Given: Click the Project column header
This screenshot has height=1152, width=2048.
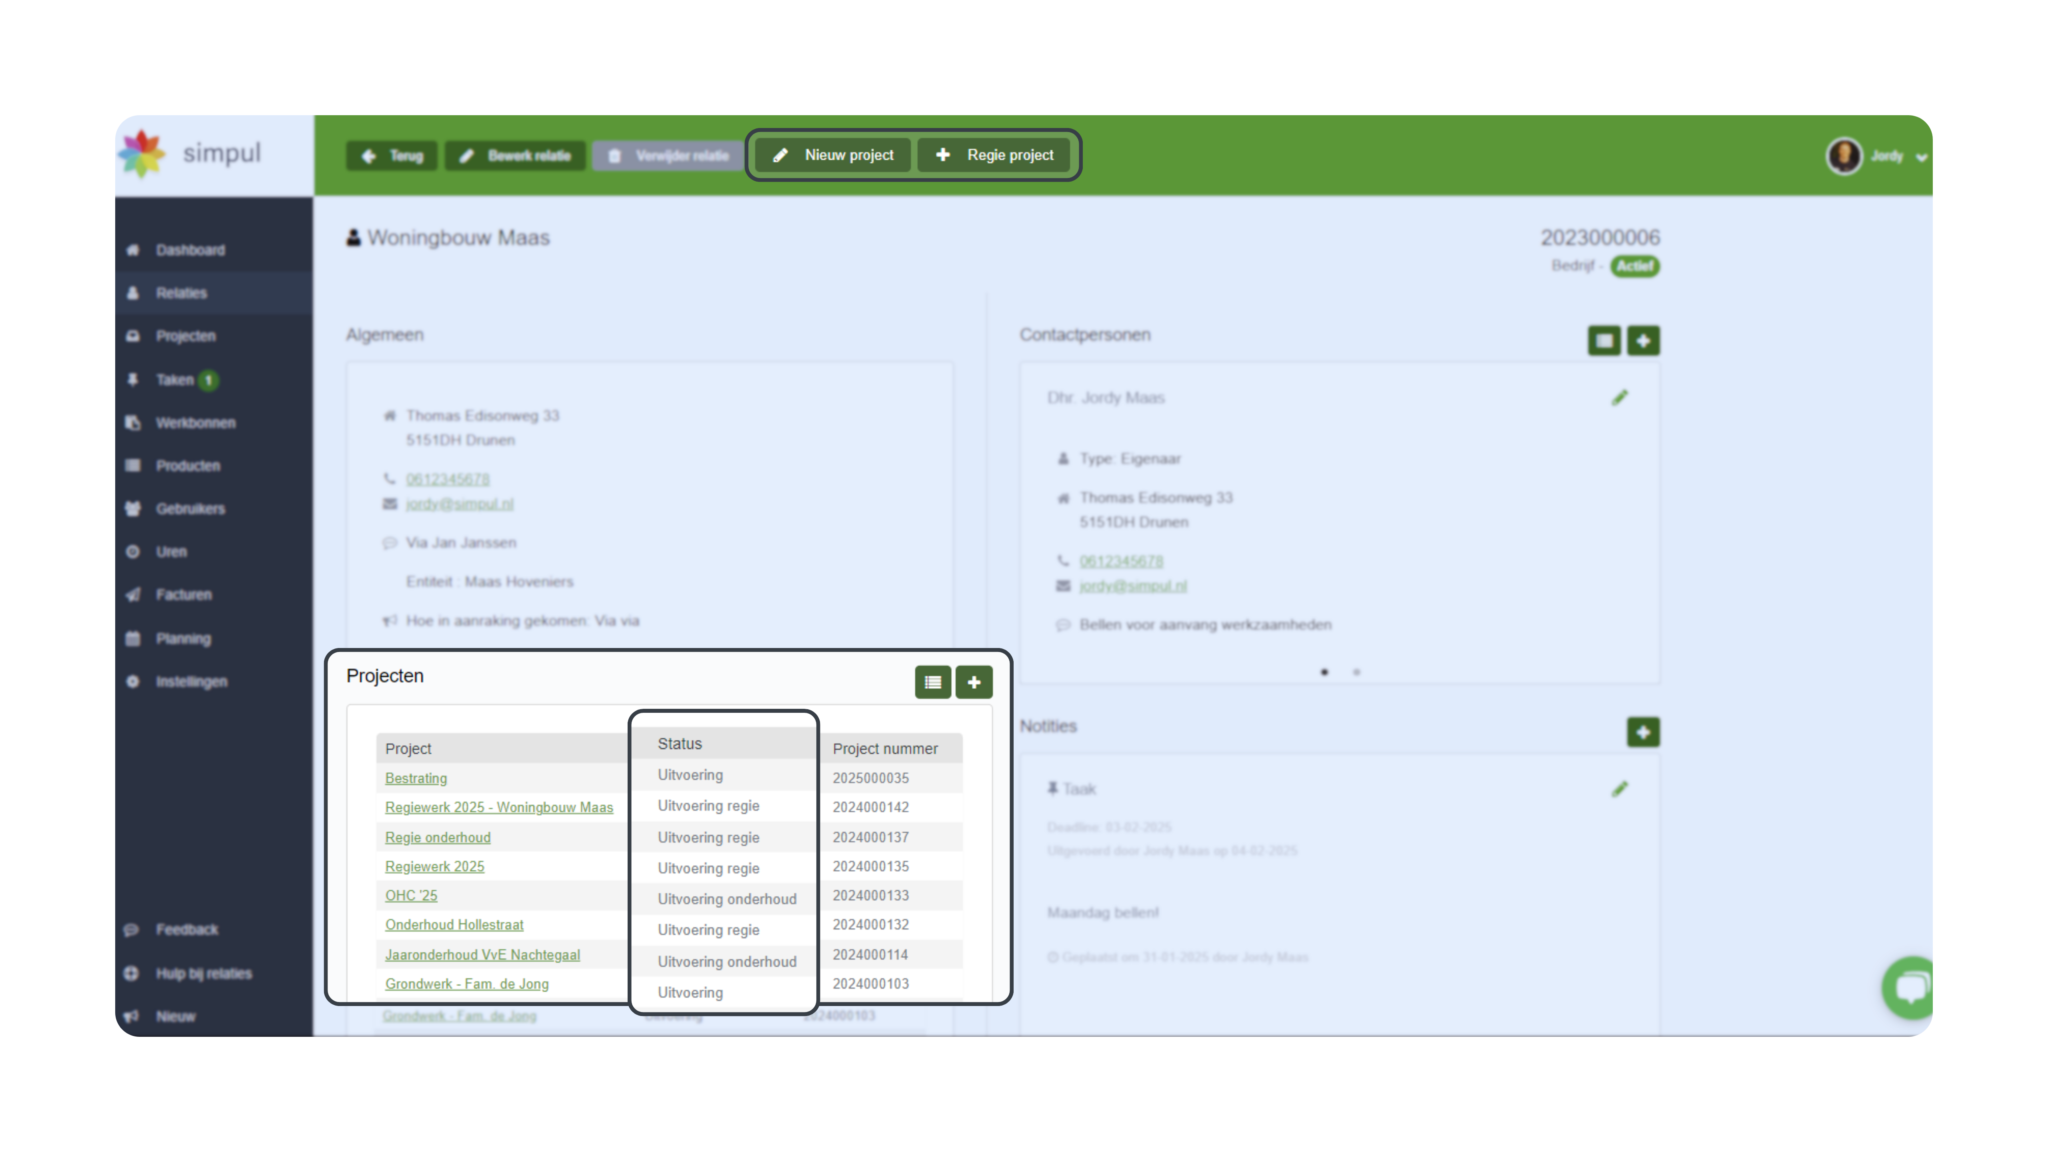Looking at the screenshot, I should (x=408, y=748).
